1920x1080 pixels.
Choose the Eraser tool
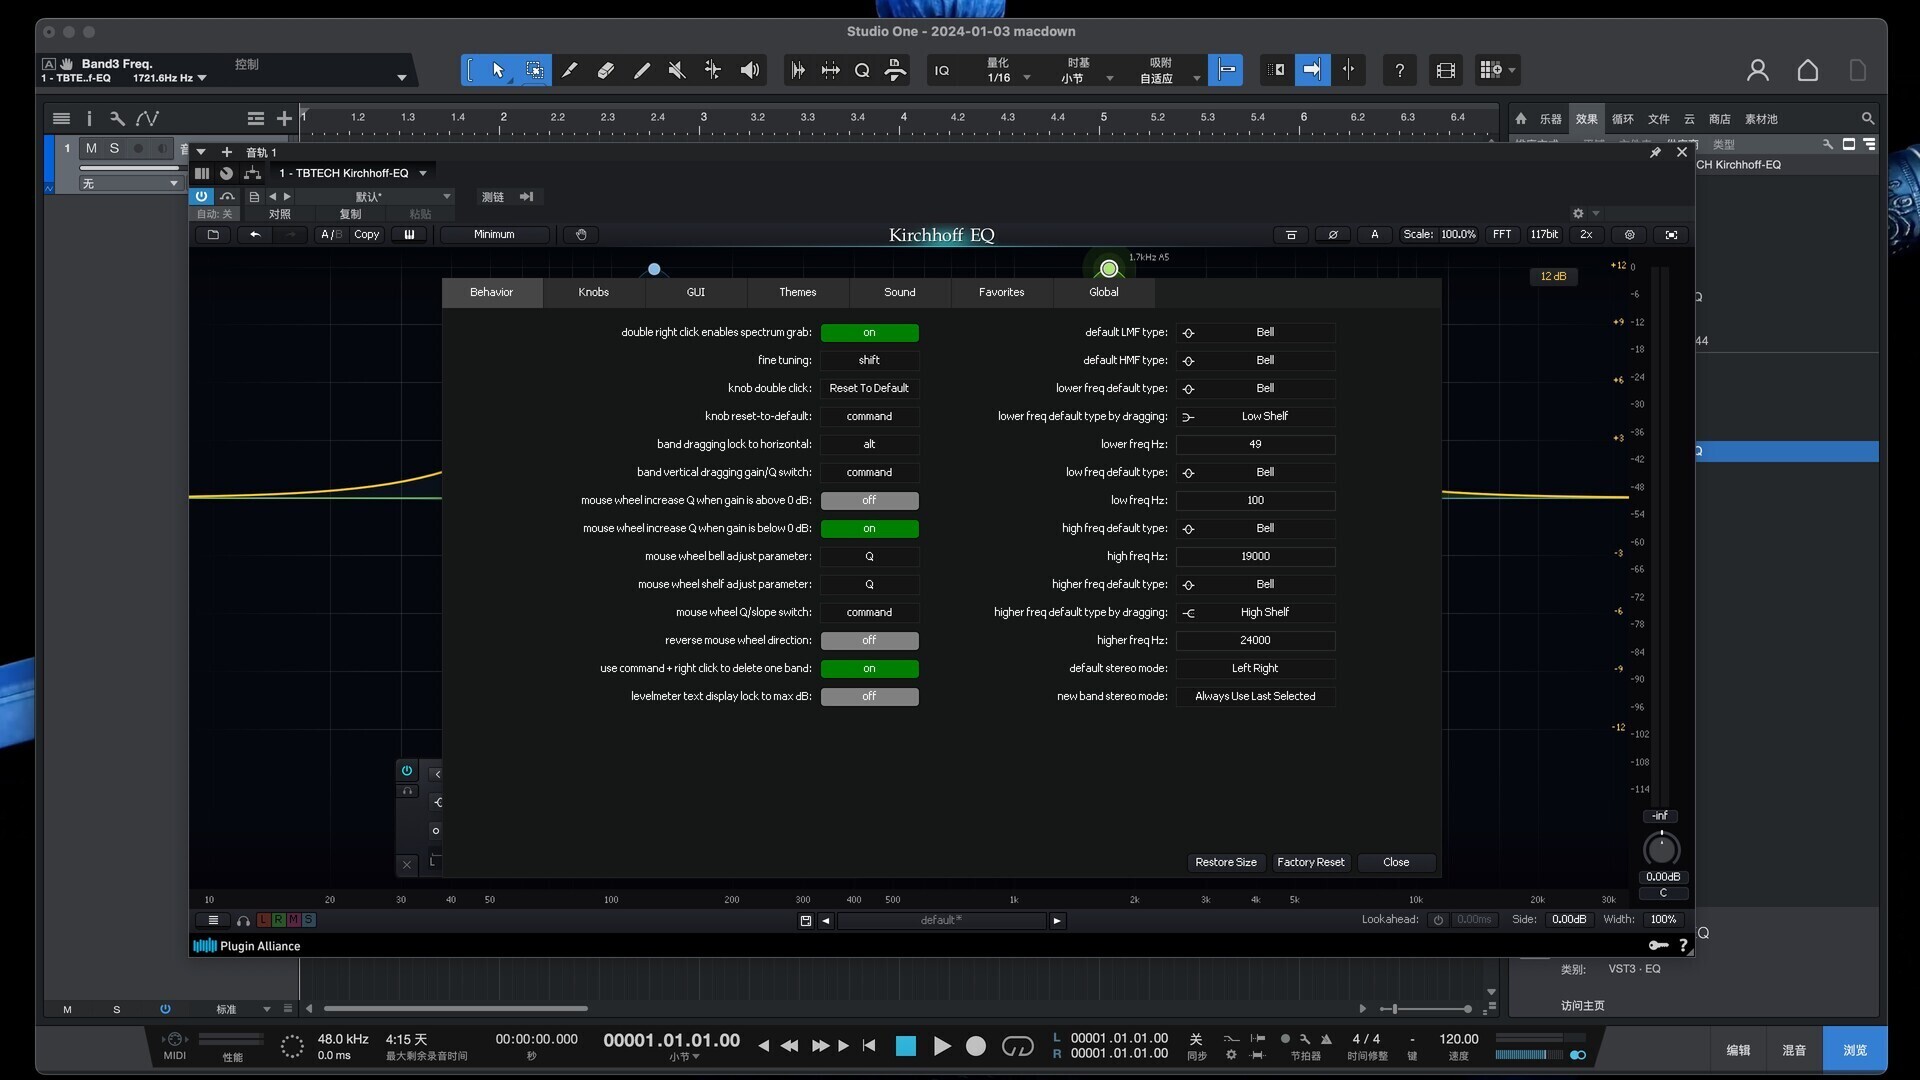[x=606, y=70]
